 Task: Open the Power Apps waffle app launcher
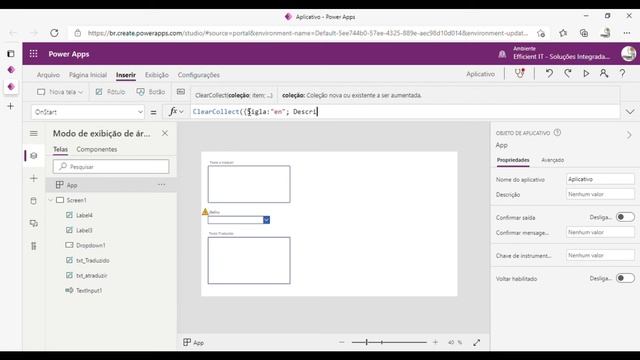(x=33, y=54)
